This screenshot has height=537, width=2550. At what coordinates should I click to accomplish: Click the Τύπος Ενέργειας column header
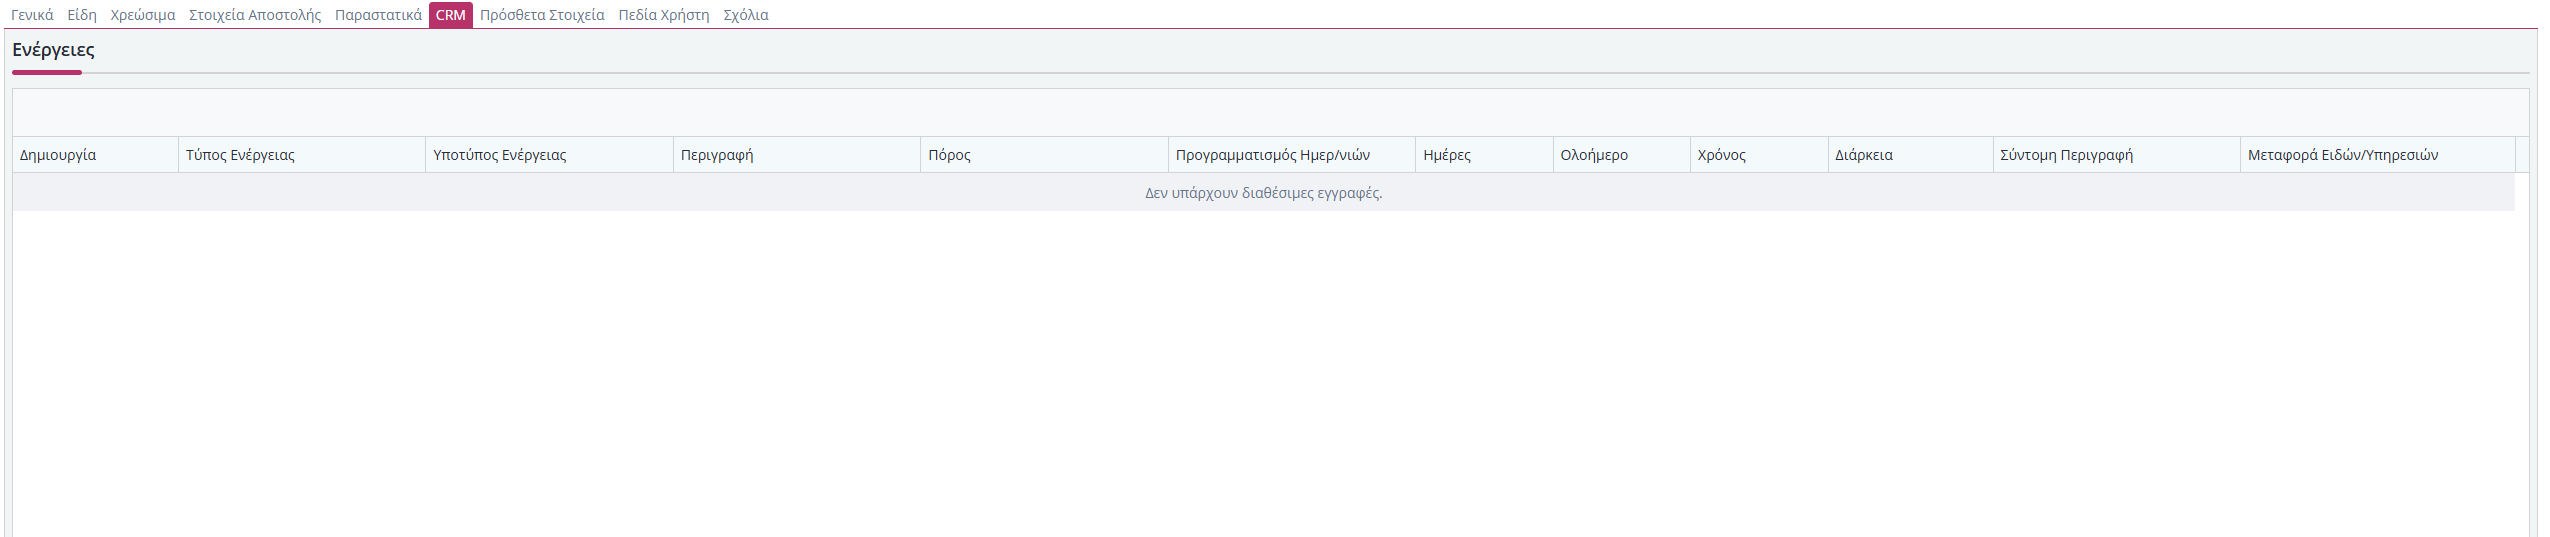pyautogui.click(x=240, y=155)
